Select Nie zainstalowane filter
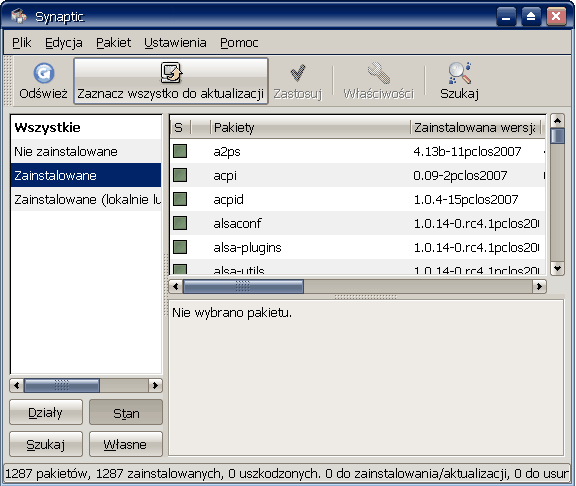 point(86,151)
